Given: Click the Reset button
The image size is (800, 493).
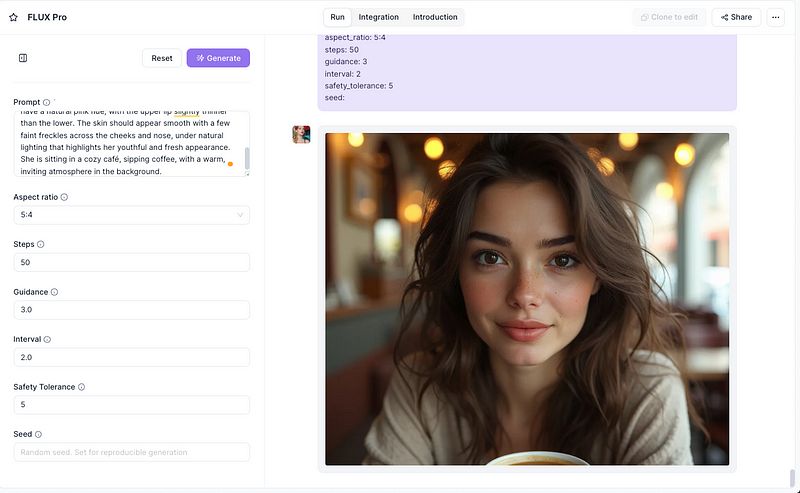Looking at the screenshot, I should [x=162, y=58].
